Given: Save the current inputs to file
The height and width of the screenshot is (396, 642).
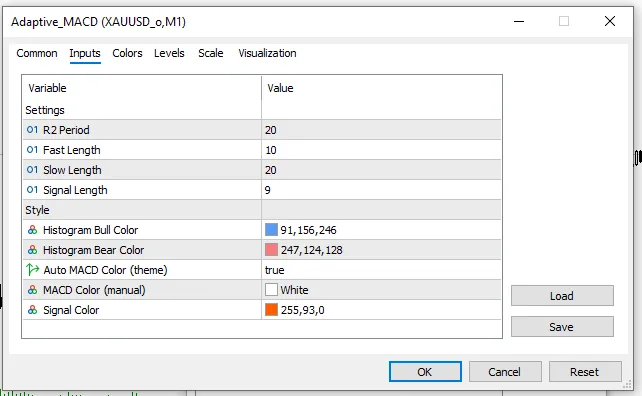Looking at the screenshot, I should point(562,327).
